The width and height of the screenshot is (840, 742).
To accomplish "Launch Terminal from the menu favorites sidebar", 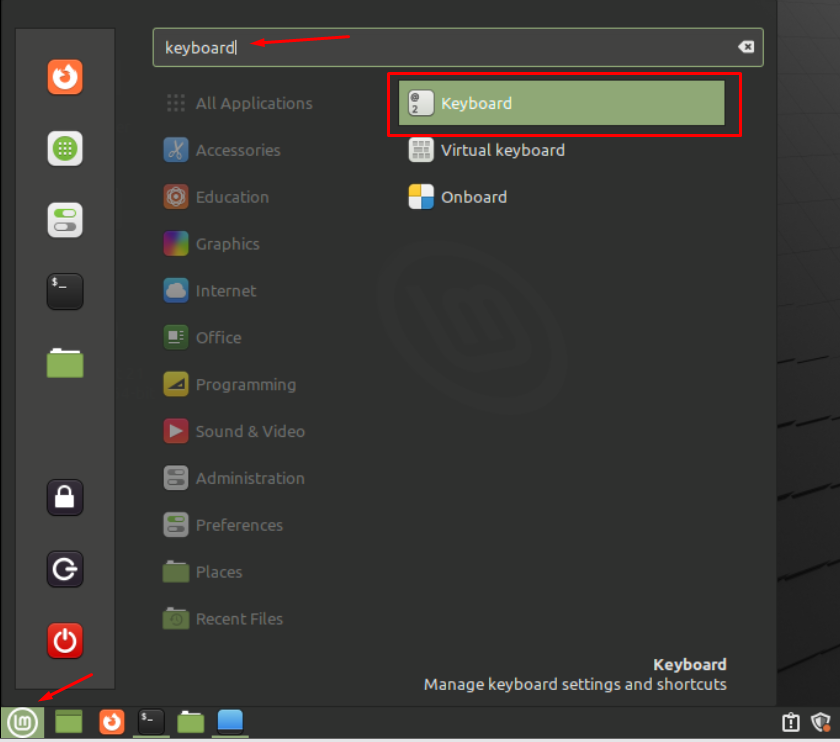I will click(x=65, y=291).
